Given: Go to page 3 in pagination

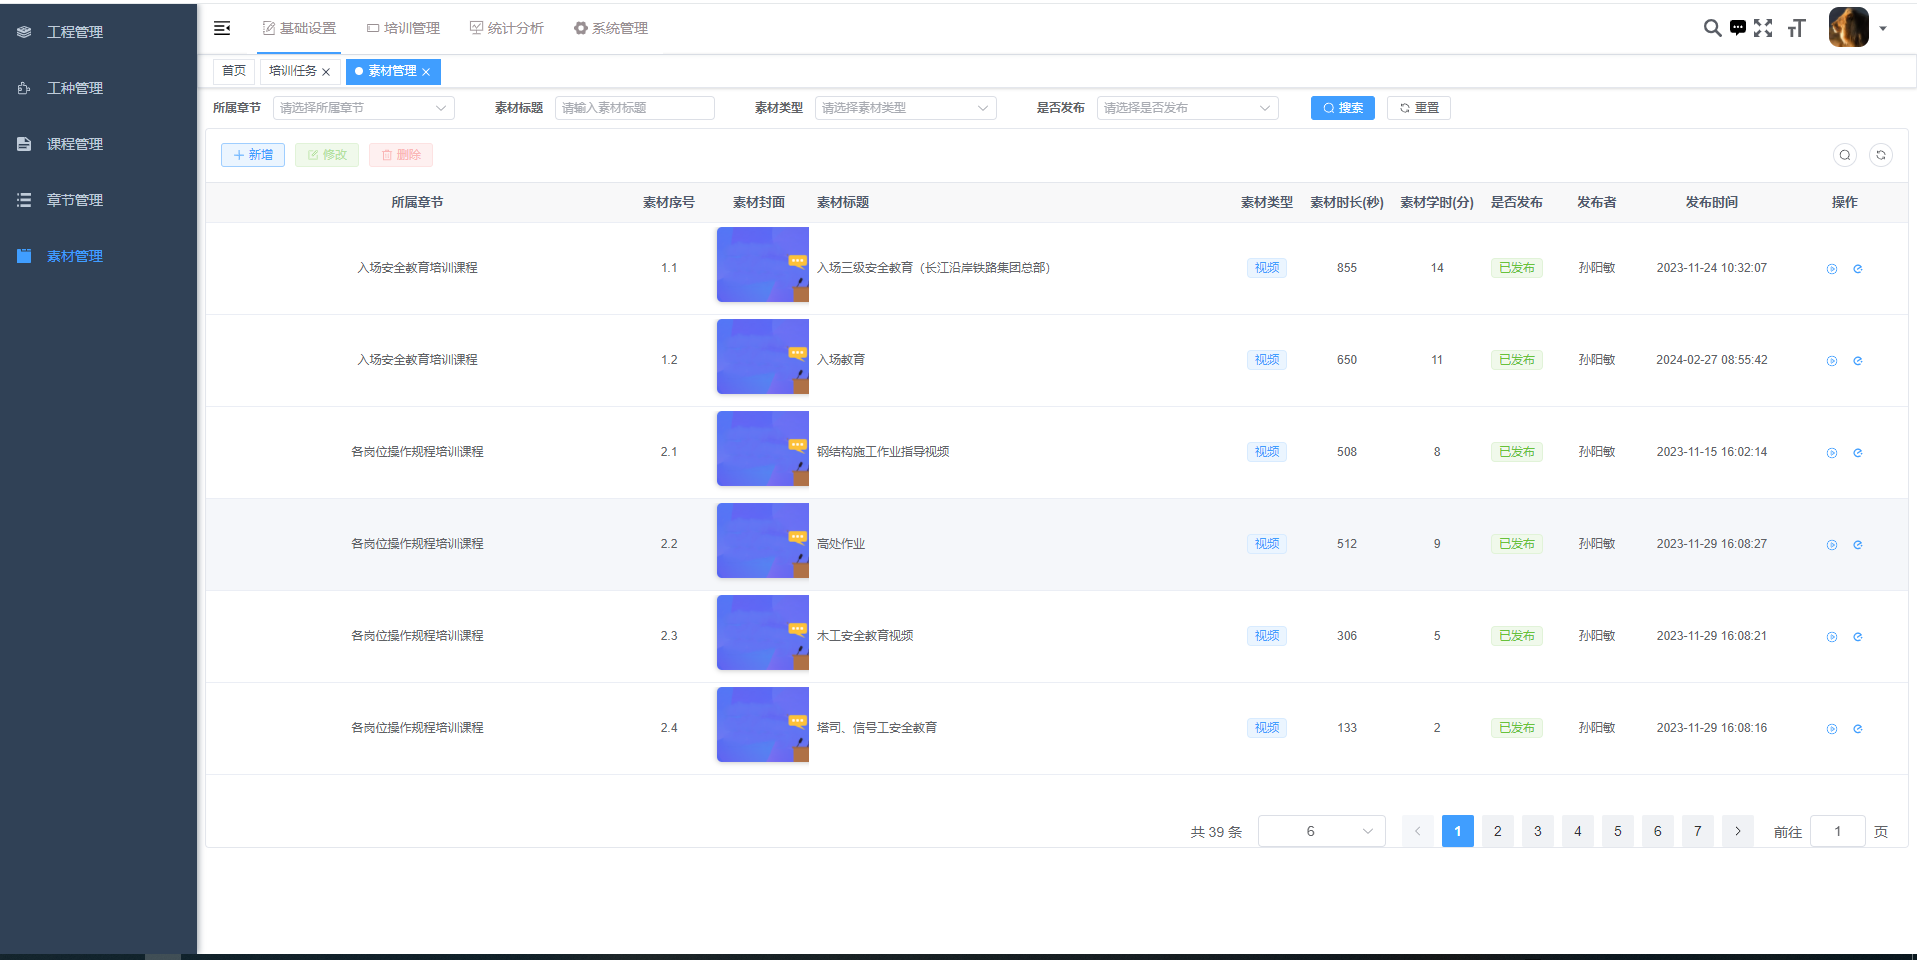Looking at the screenshot, I should (x=1537, y=831).
